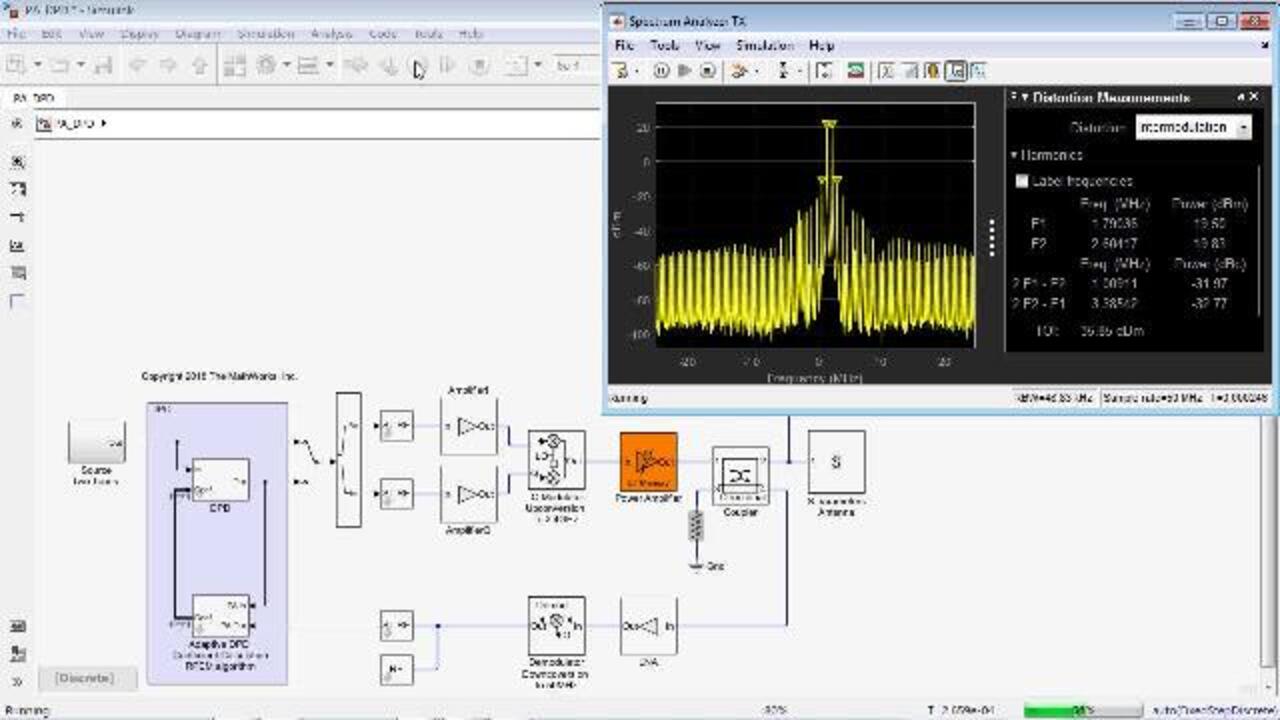The image size is (1280, 720).
Task: Collapse the Distortion Measurements panel header
Action: [x=1024, y=98]
